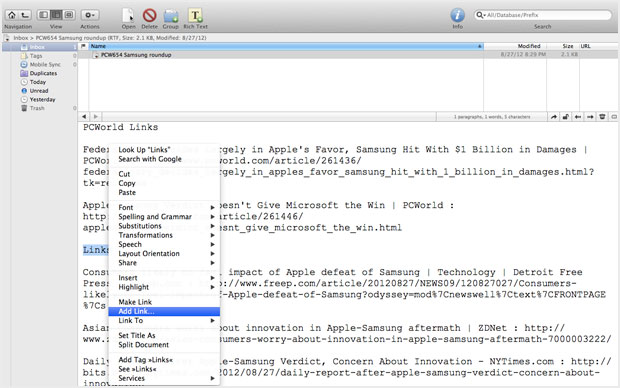Choose Search with Google
Image resolution: width=620 pixels, height=388 pixels.
[164, 159]
